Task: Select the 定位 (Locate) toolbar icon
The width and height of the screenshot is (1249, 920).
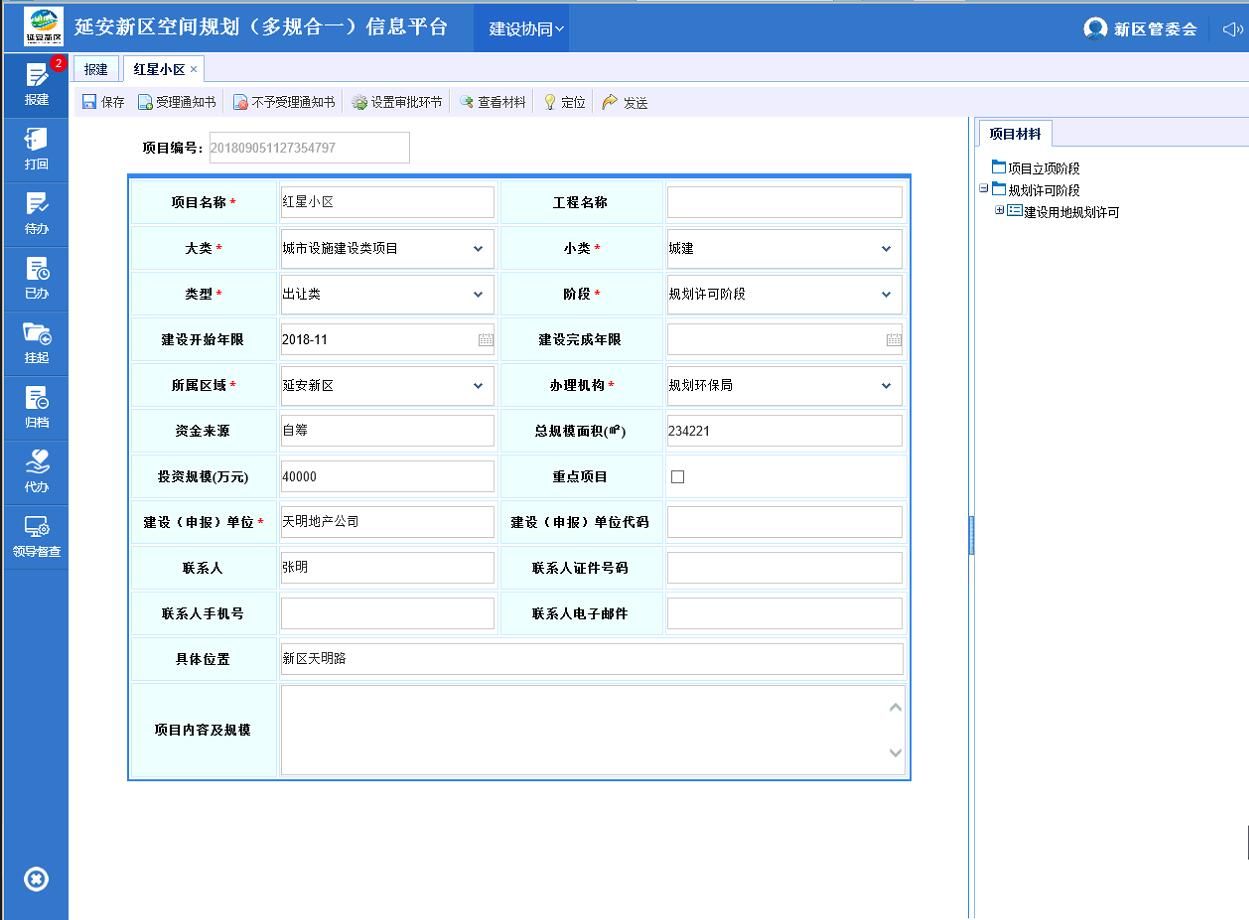Action: (565, 101)
